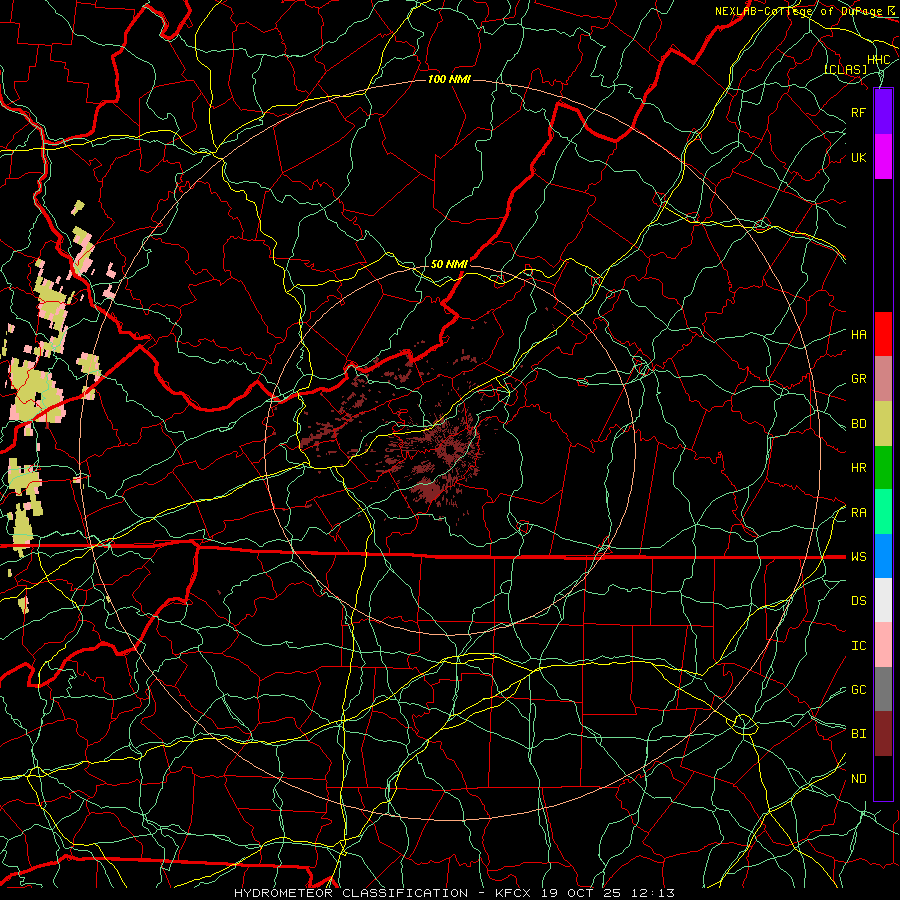Click the IC light pink legend swatch
This screenshot has width=900, height=900.
point(883,645)
